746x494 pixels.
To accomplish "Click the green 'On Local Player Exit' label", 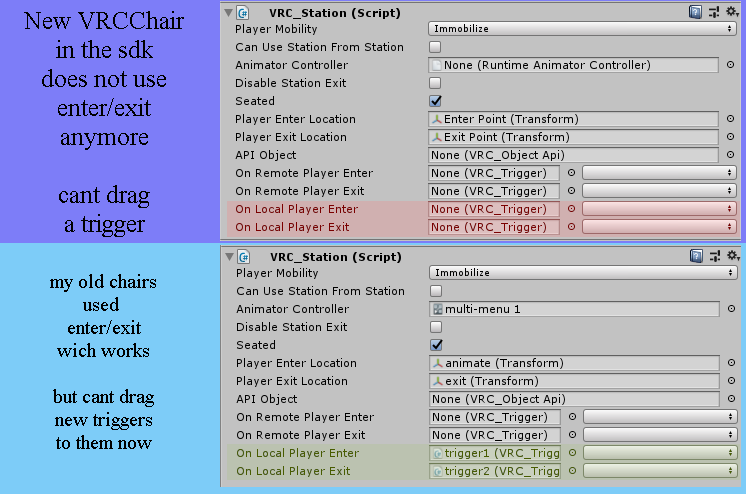I will (x=293, y=472).
